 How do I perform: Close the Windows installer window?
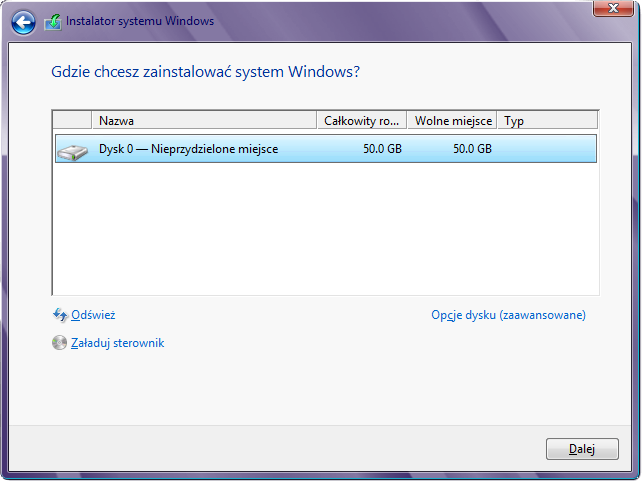613,8
